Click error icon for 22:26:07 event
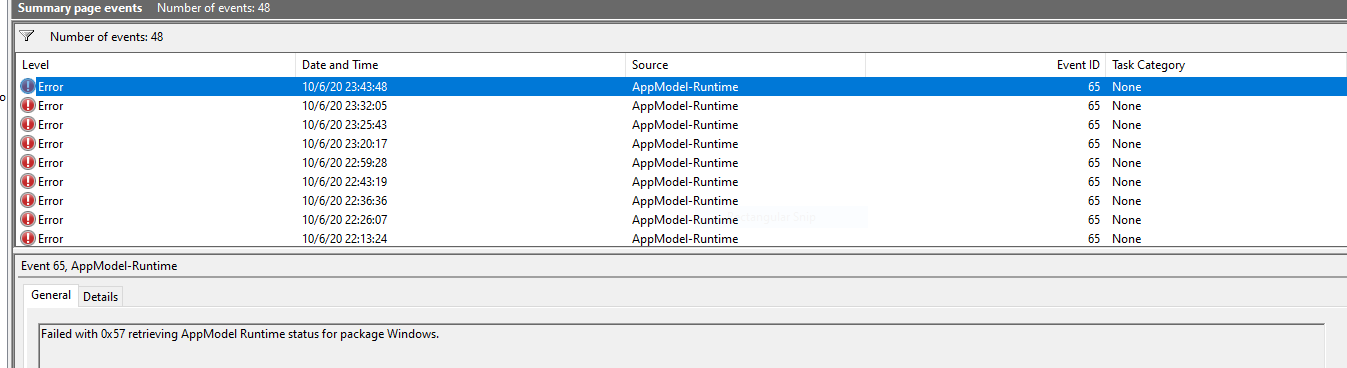Image resolution: width=1347 pixels, height=368 pixels. [x=28, y=220]
